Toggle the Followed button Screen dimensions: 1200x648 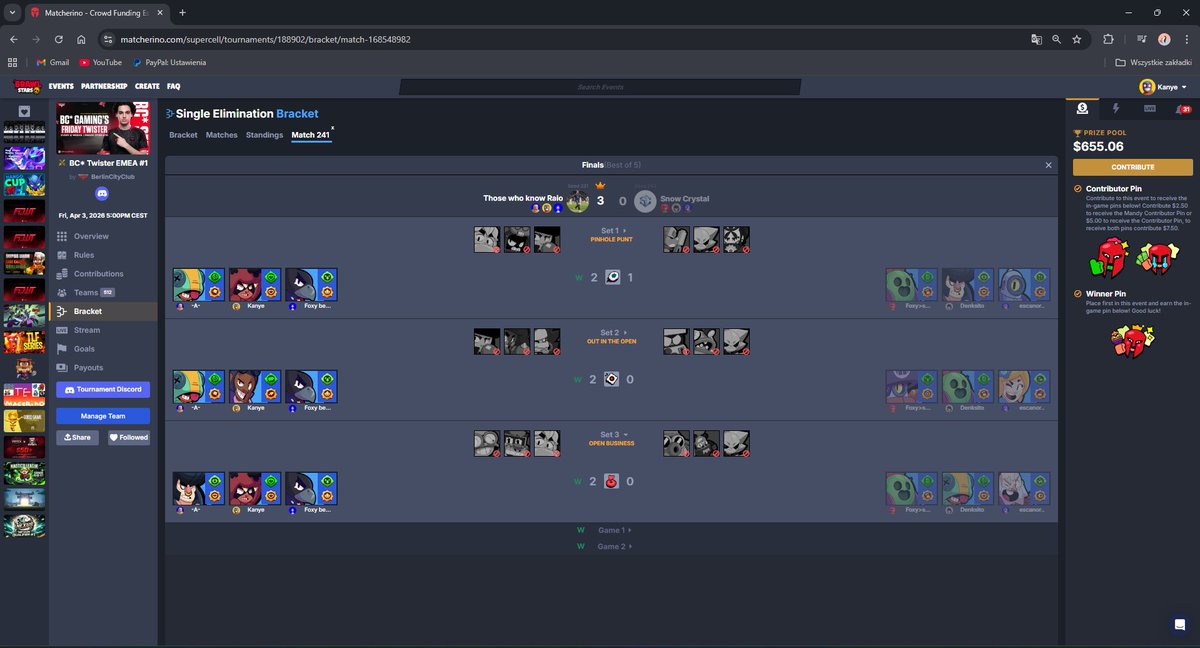pos(128,438)
